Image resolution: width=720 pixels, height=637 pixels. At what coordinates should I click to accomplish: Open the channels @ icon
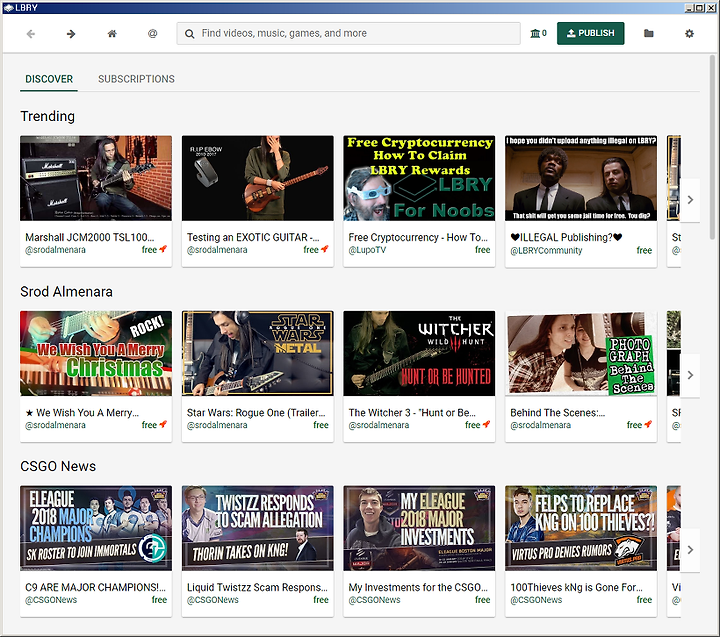point(152,34)
